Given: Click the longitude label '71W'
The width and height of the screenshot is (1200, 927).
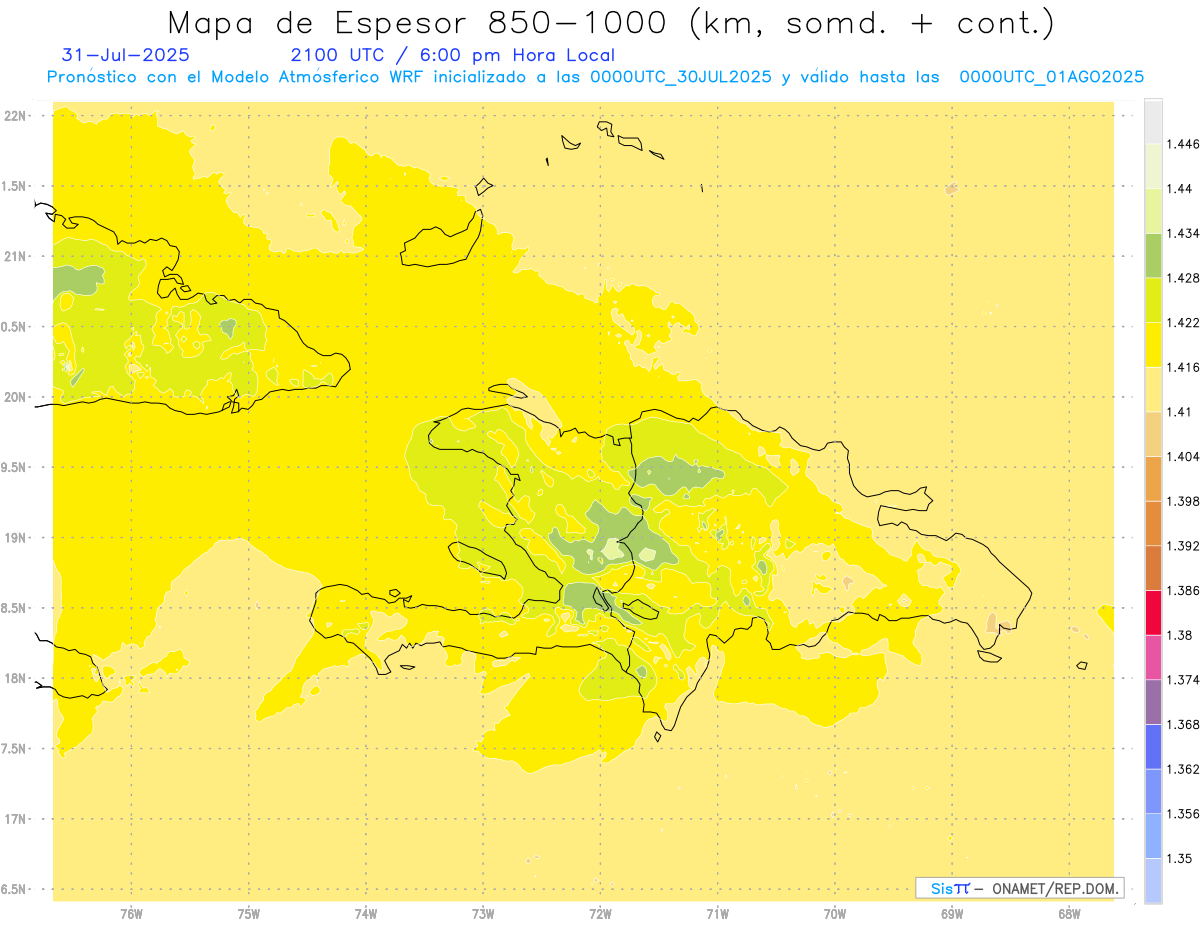Looking at the screenshot, I should click(x=717, y=914).
